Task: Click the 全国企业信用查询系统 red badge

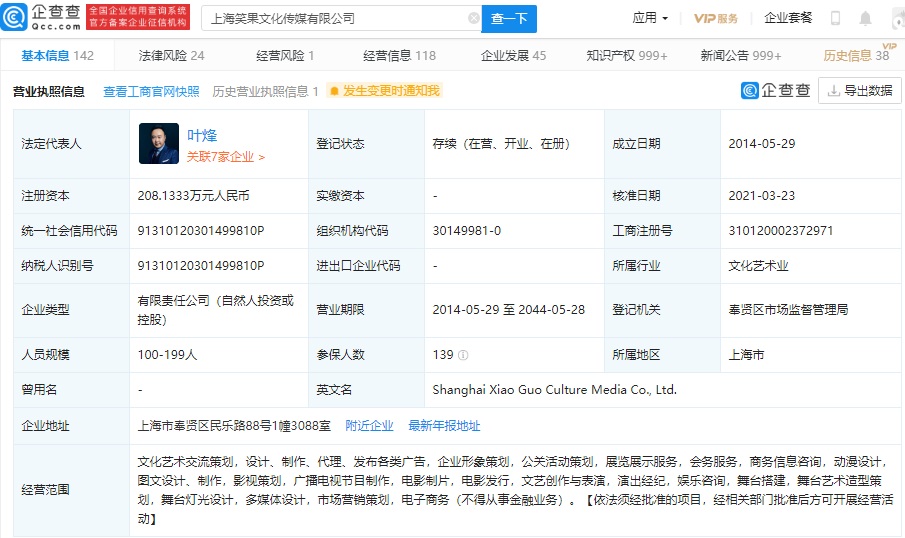Action: click(x=137, y=17)
